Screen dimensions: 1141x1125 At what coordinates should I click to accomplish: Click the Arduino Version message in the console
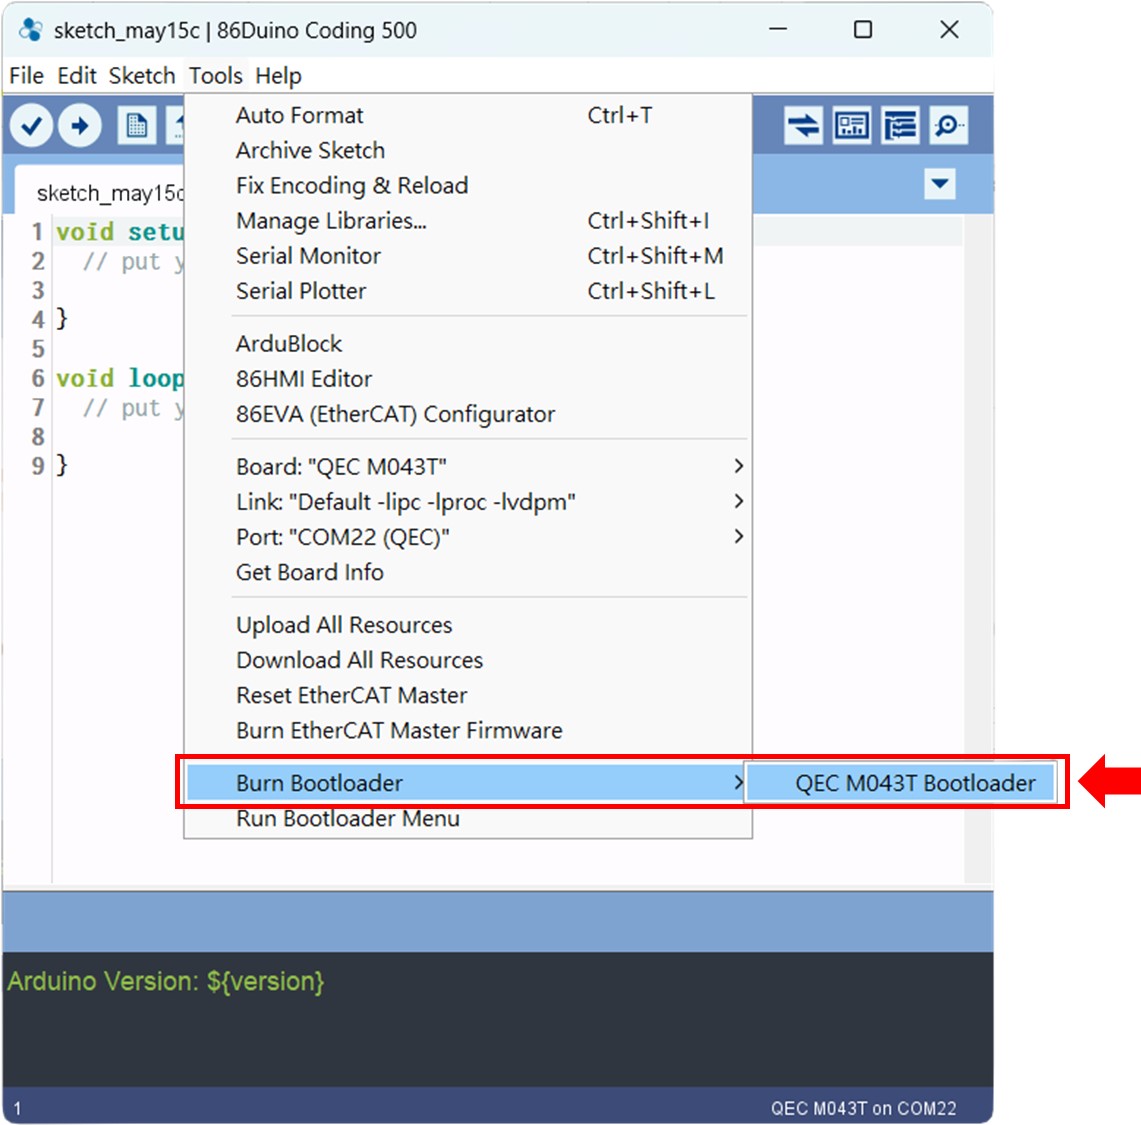165,981
